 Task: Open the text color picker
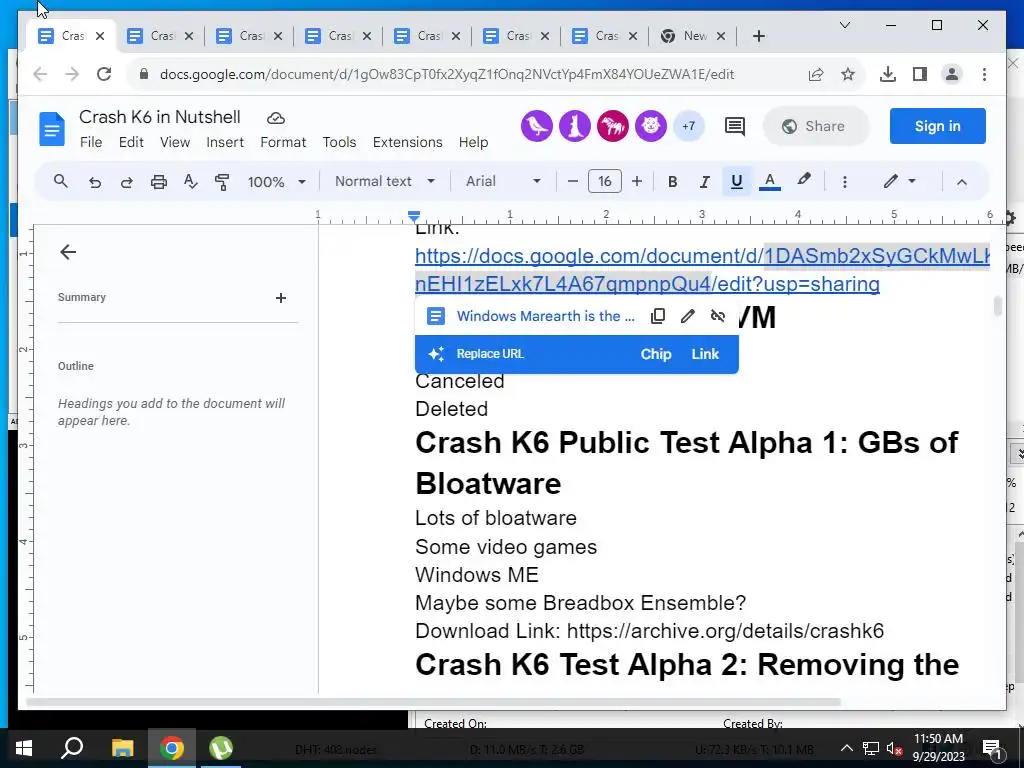pos(770,182)
